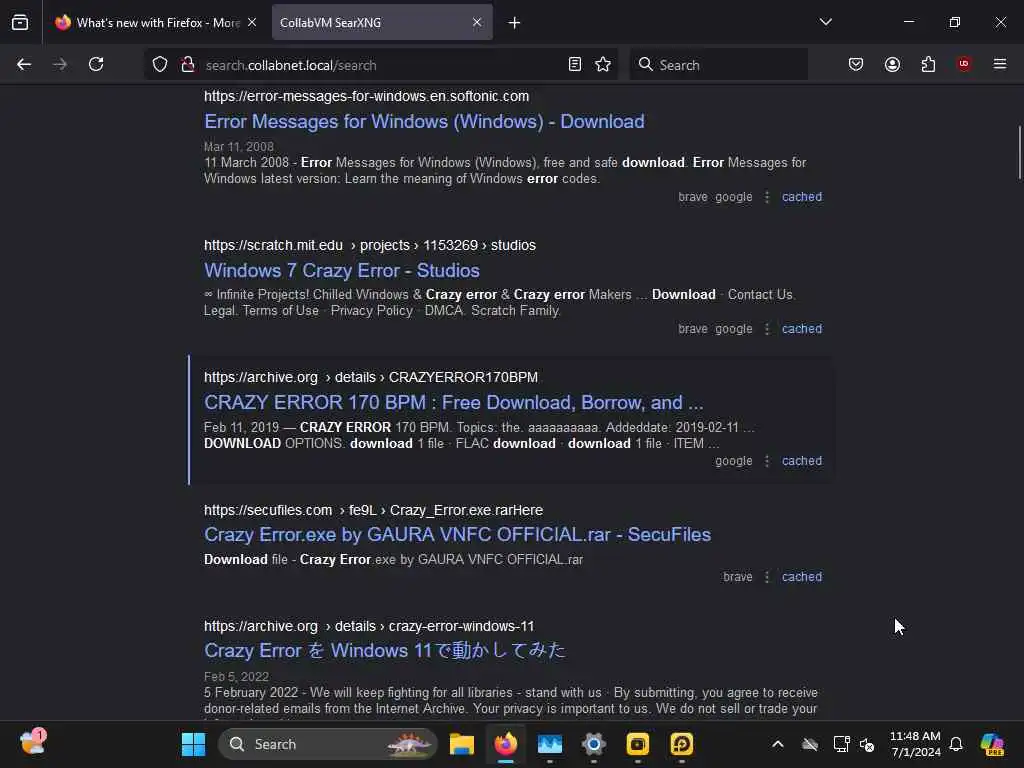The height and width of the screenshot is (768, 1024).
Task: Toggle reader view icon in address bar
Action: coord(575,64)
